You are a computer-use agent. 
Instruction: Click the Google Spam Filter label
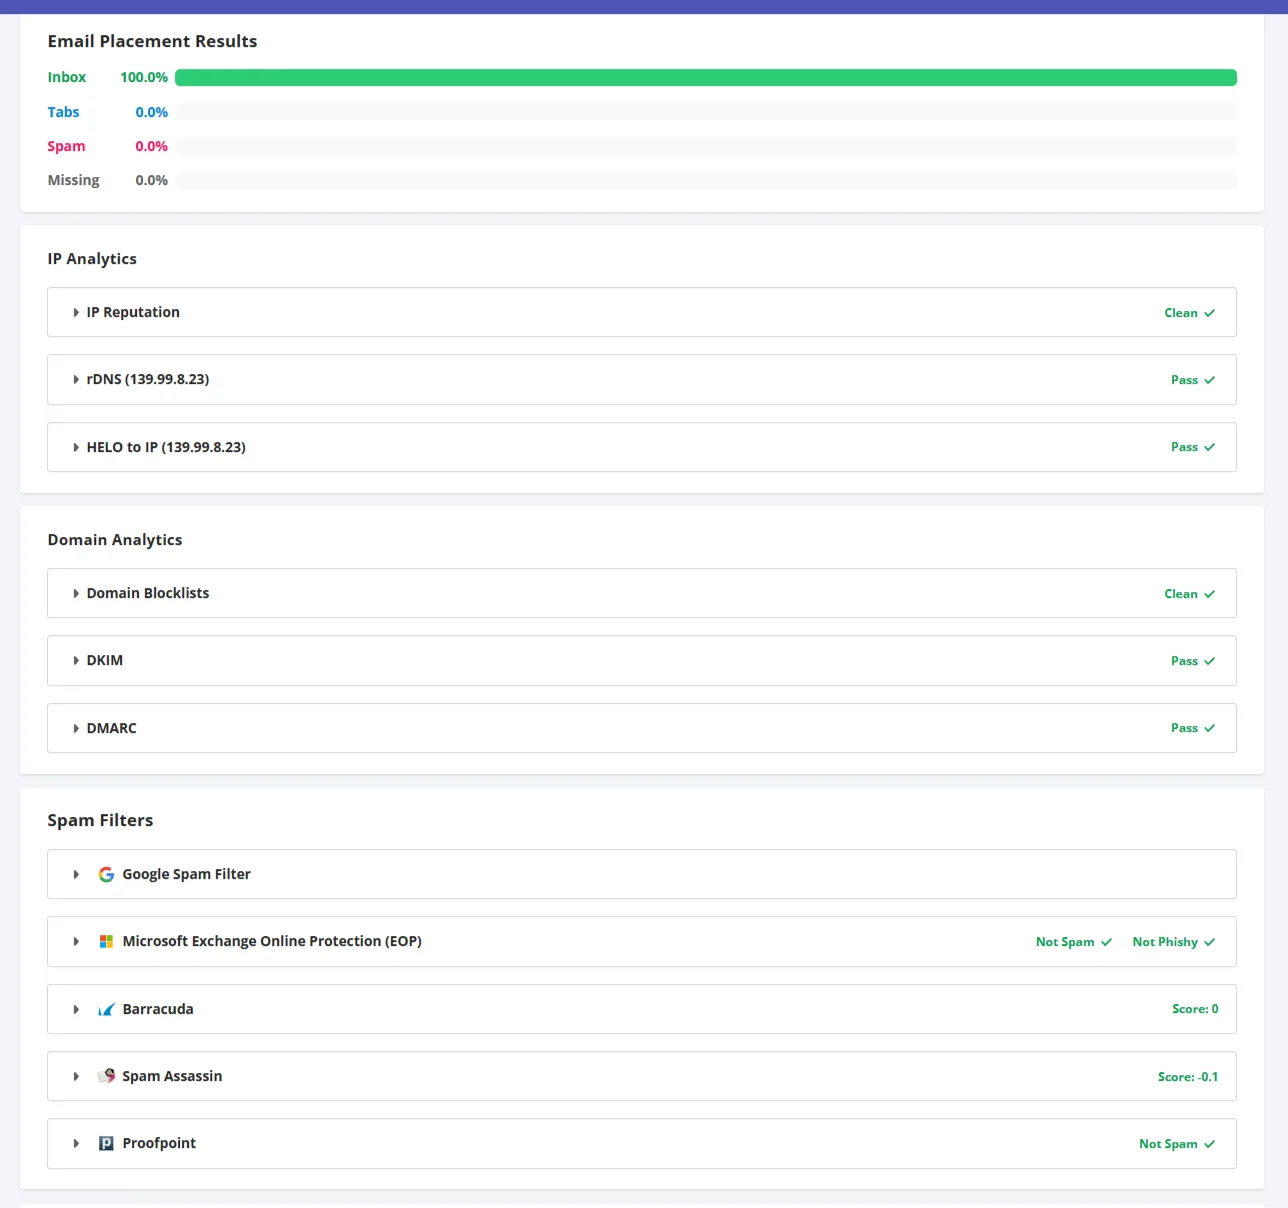[x=186, y=874]
